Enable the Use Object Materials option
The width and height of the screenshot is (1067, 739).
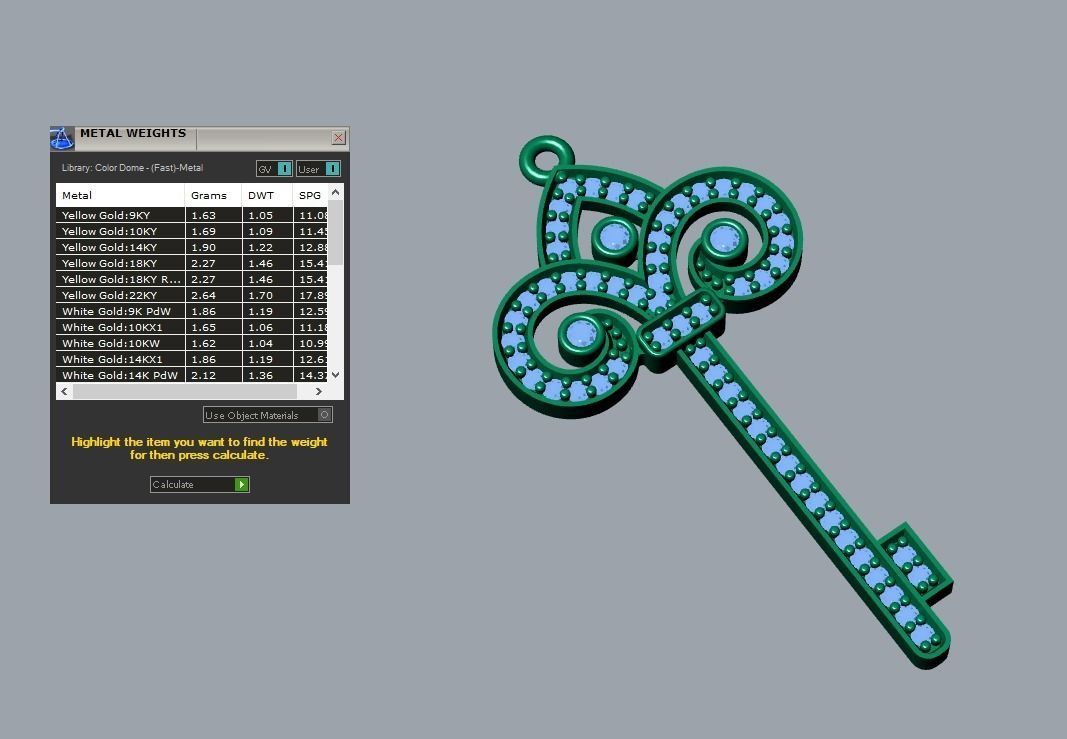click(x=267, y=415)
